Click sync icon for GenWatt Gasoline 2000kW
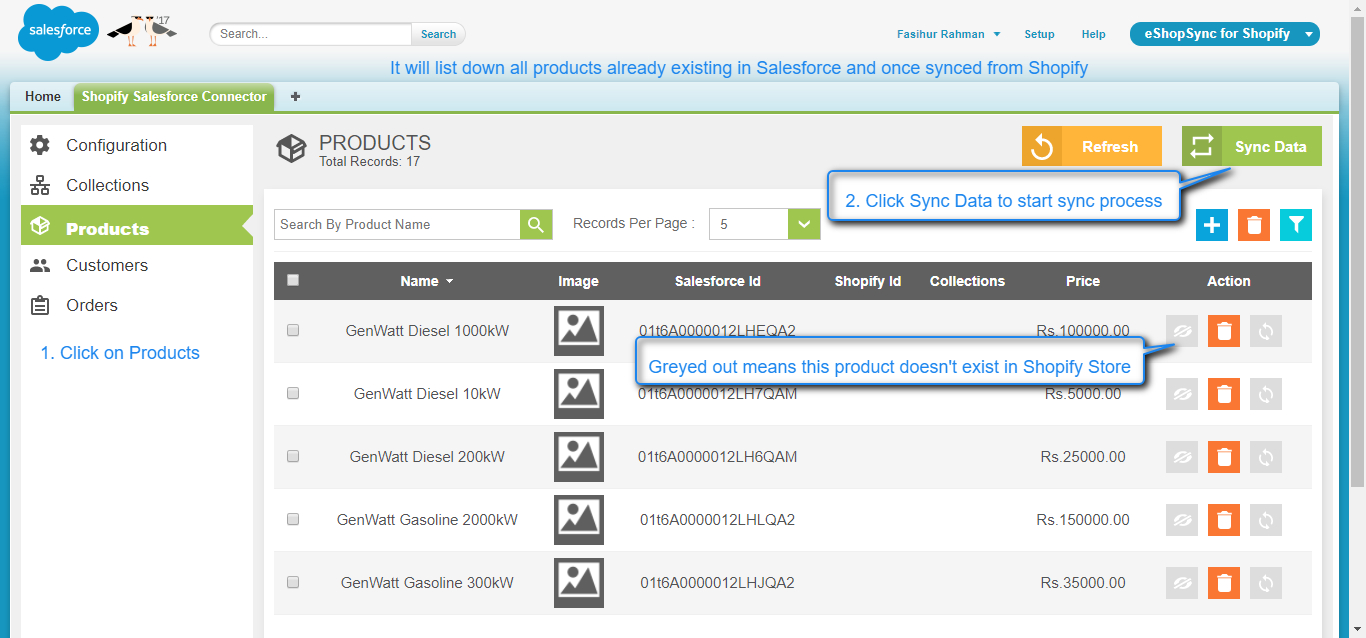Viewport: 1366px width, 638px height. point(1266,520)
